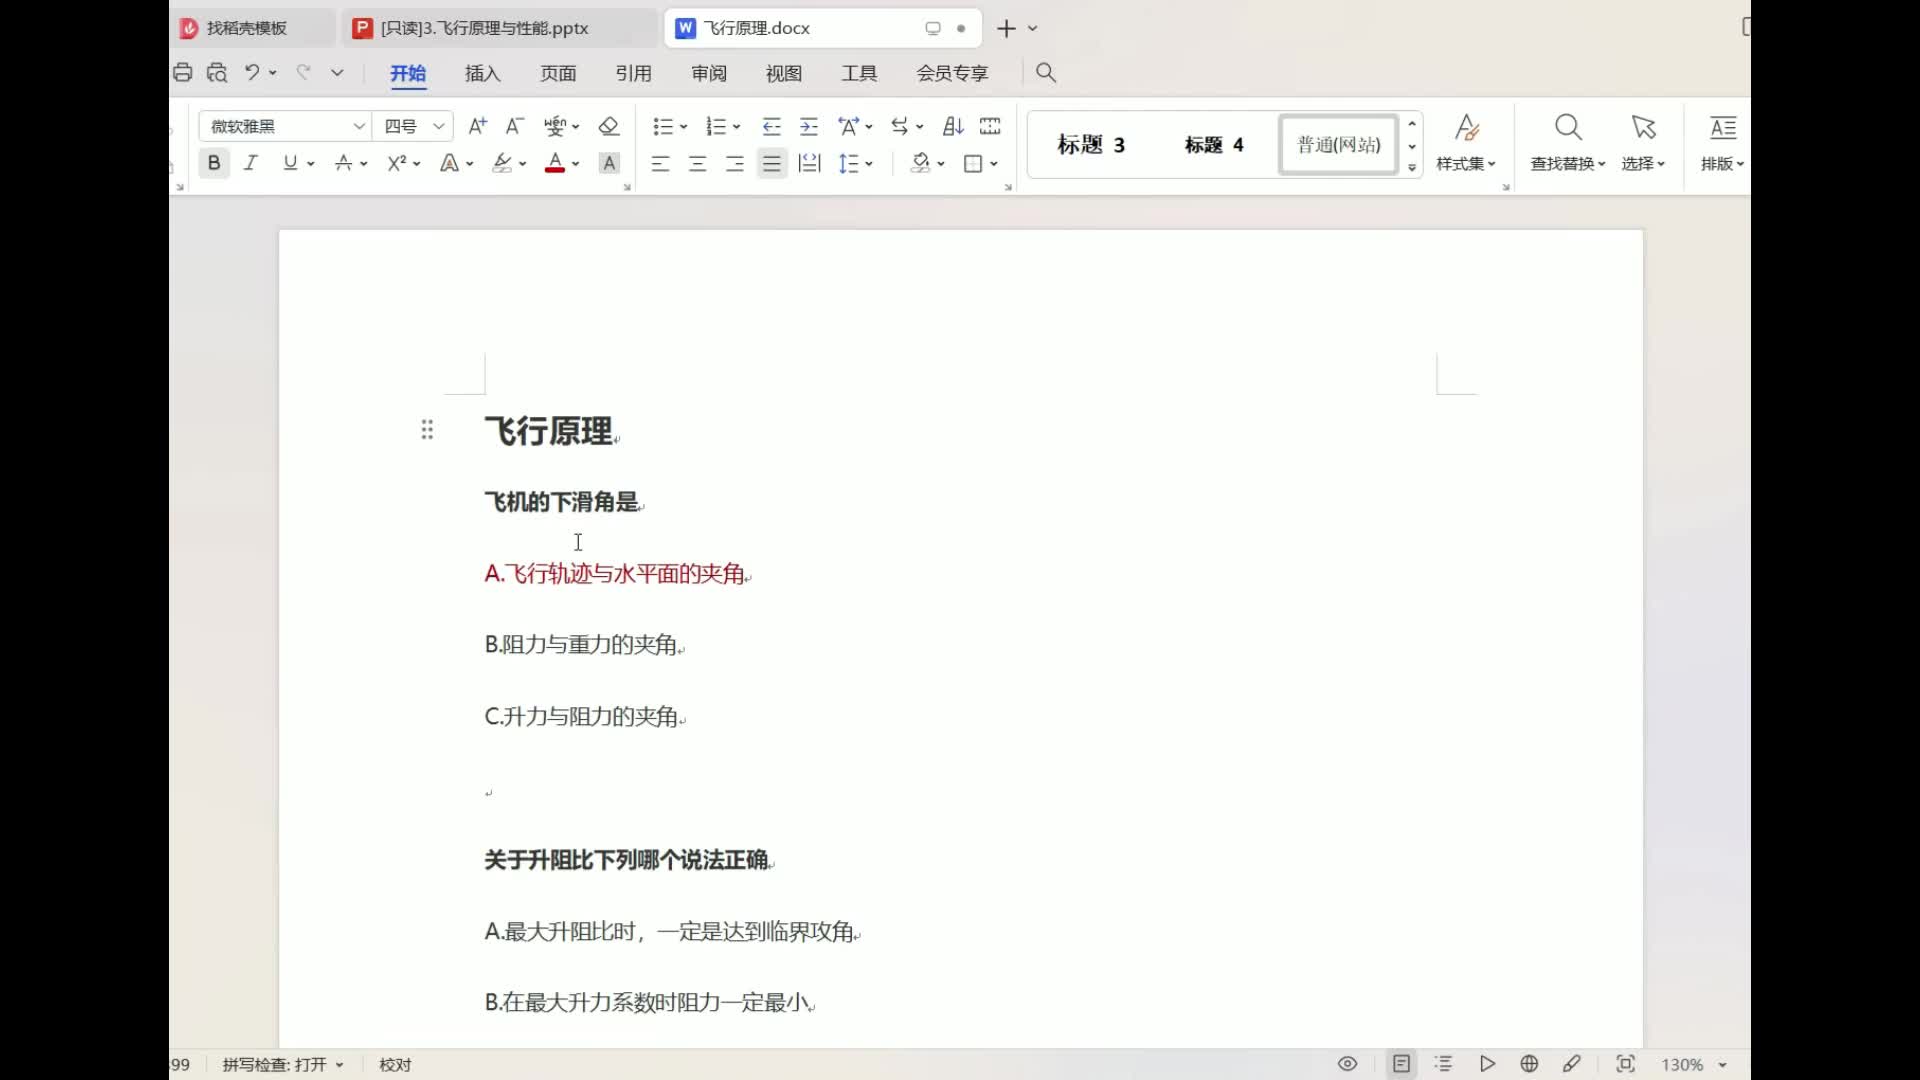Apply red font color
1920x1080 pixels.
555,163
